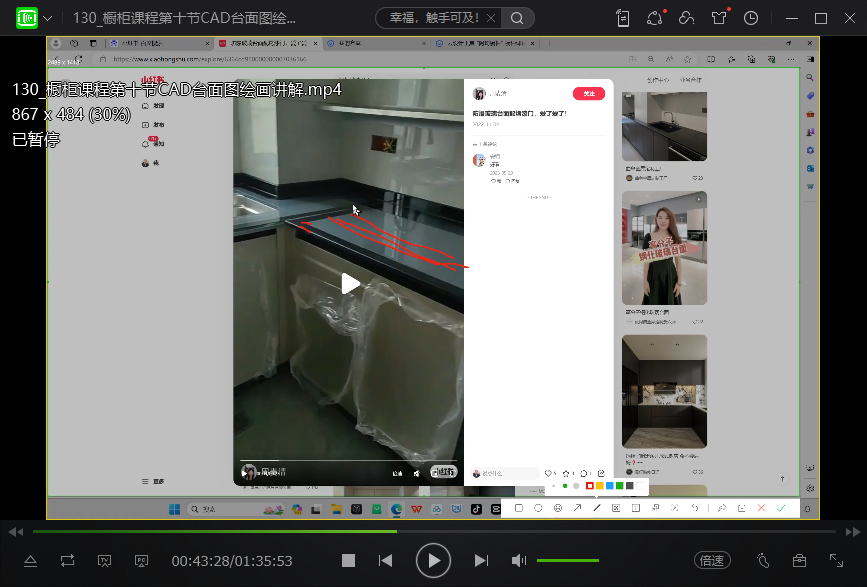Click the stop playback square button
This screenshot has height=587, width=867.
point(348,561)
